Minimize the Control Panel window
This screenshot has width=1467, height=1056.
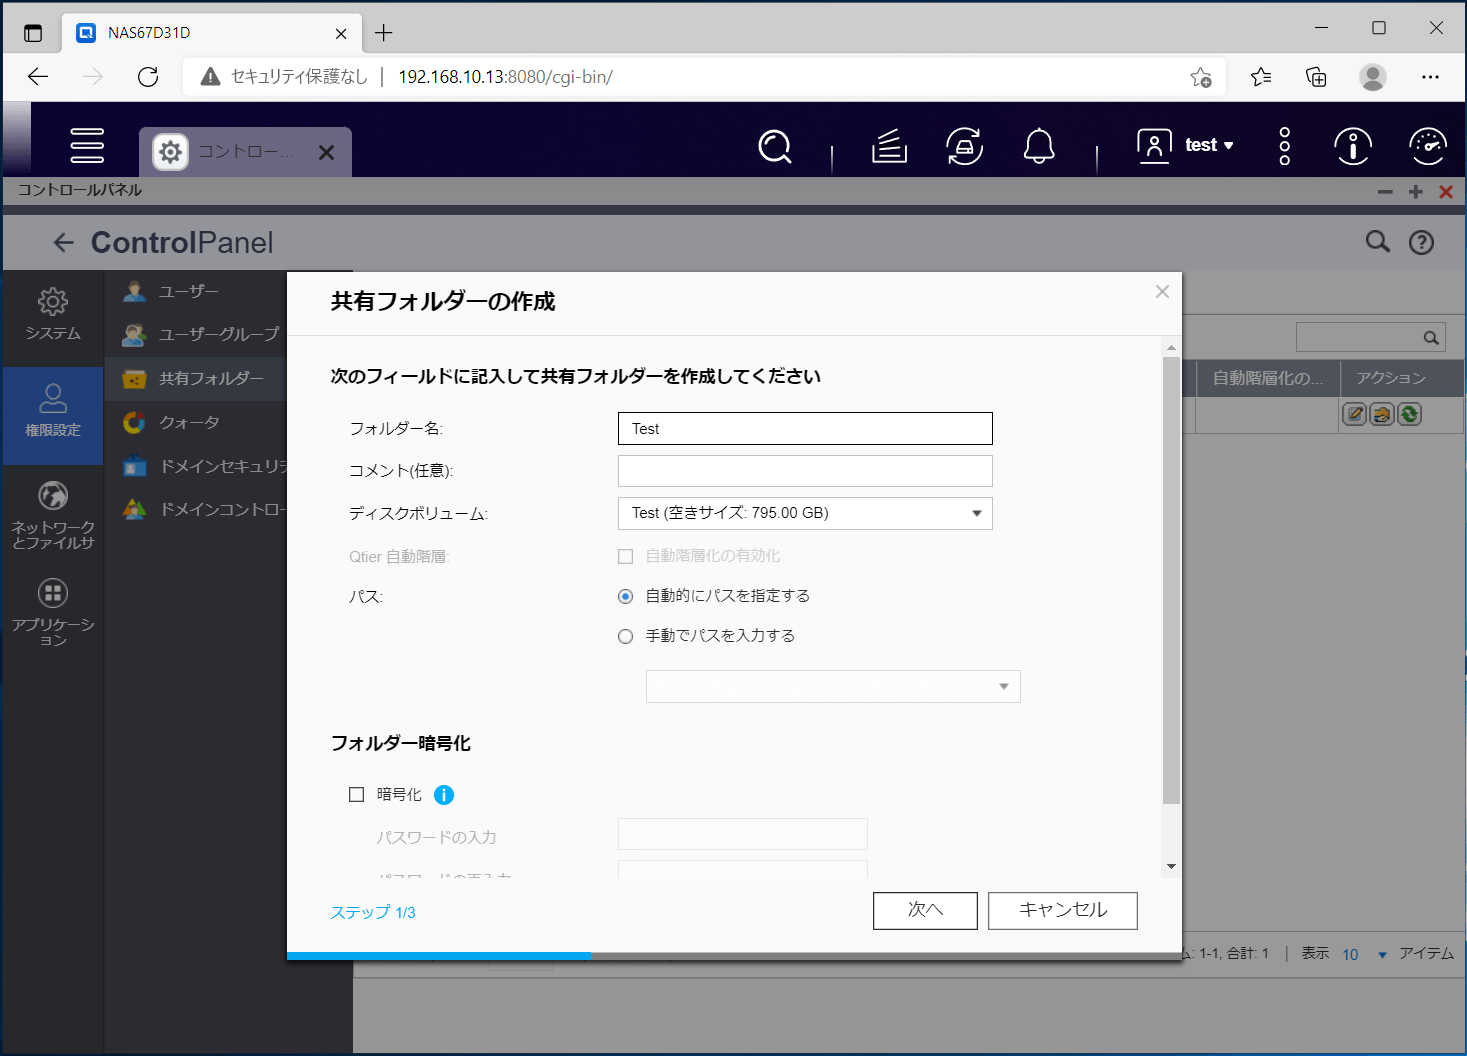click(1385, 192)
